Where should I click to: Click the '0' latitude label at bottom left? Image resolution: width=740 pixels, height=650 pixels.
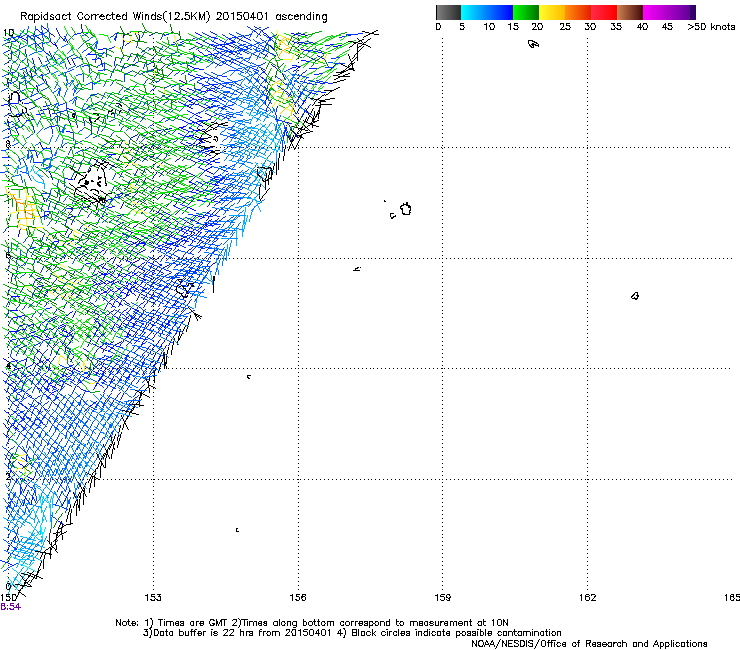click(8, 587)
